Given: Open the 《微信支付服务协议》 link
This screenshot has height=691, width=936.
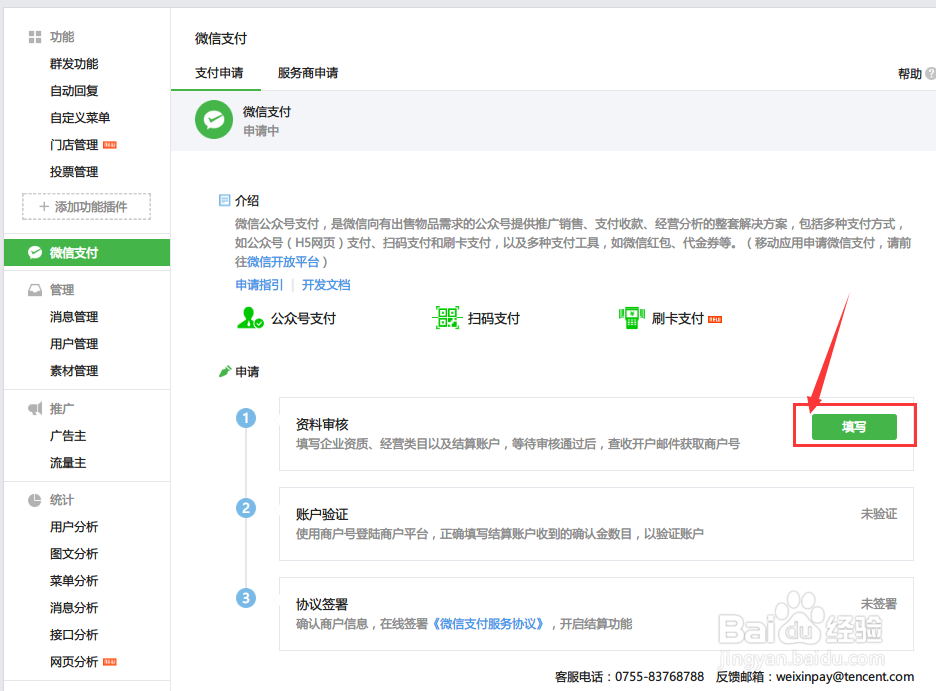Looking at the screenshot, I should (x=488, y=624).
